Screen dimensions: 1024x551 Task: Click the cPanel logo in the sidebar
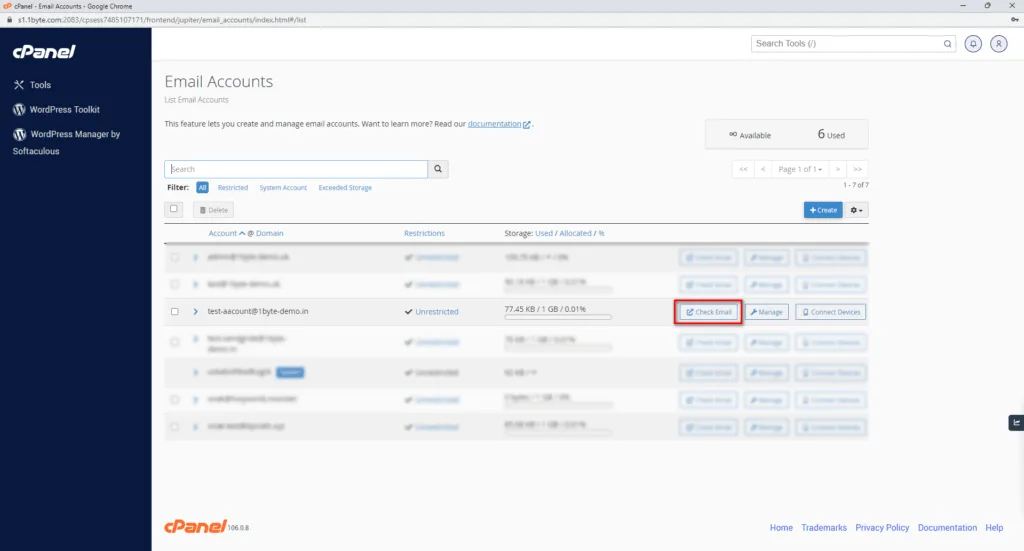[x=44, y=52]
